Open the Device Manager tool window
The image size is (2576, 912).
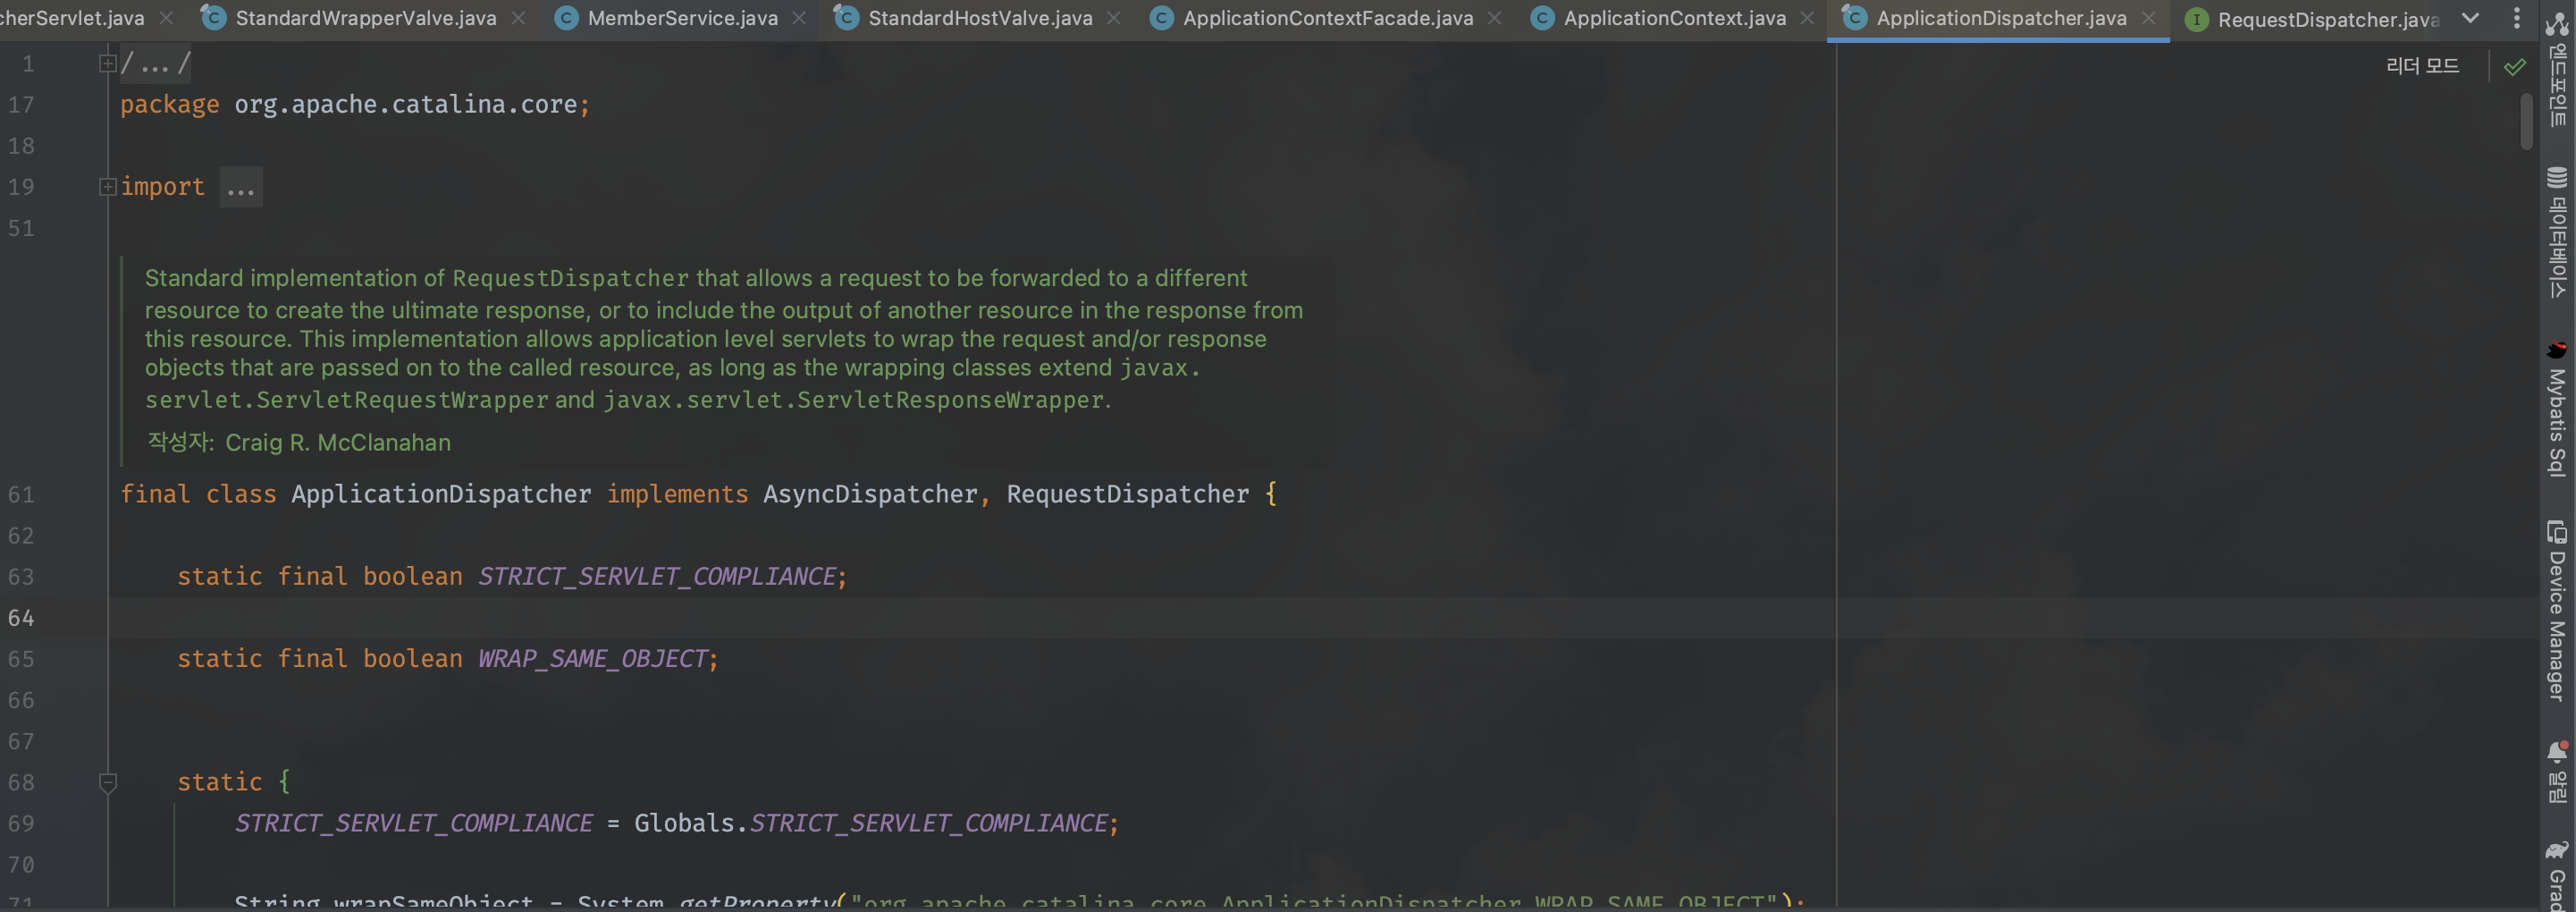[x=2557, y=611]
